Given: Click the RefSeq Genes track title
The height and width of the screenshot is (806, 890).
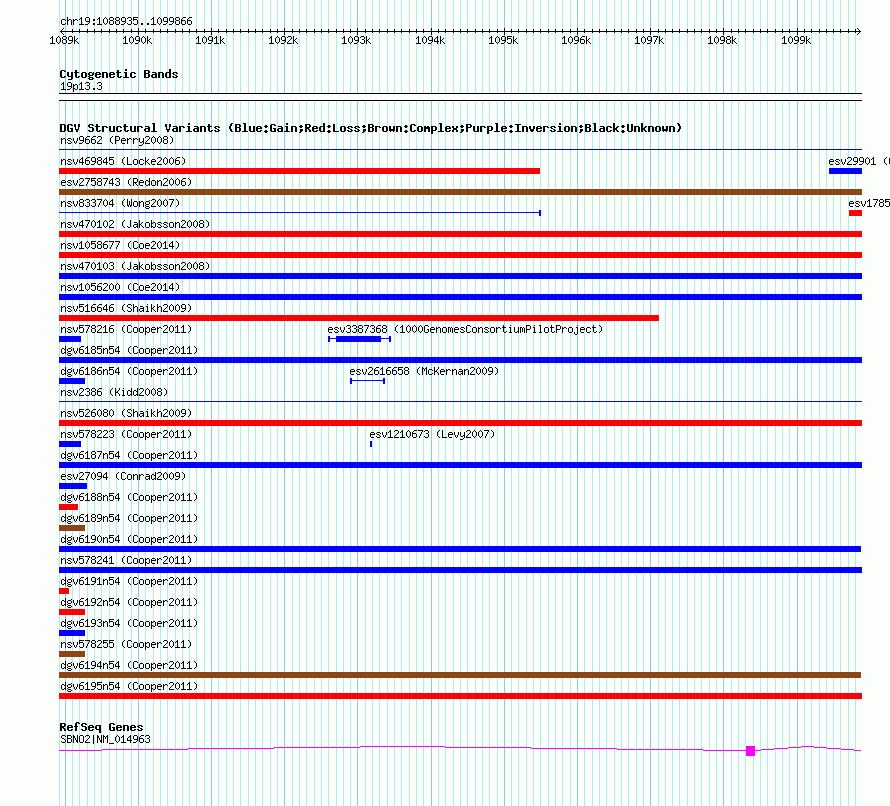Looking at the screenshot, I should 101,727.
